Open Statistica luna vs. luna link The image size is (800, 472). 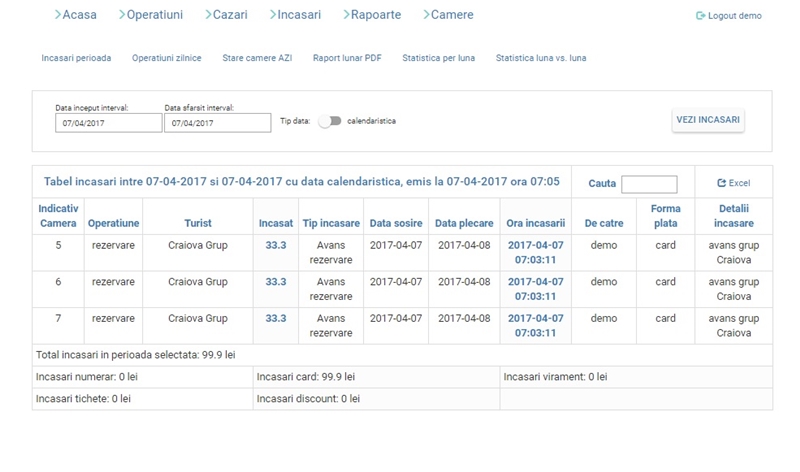(541, 58)
